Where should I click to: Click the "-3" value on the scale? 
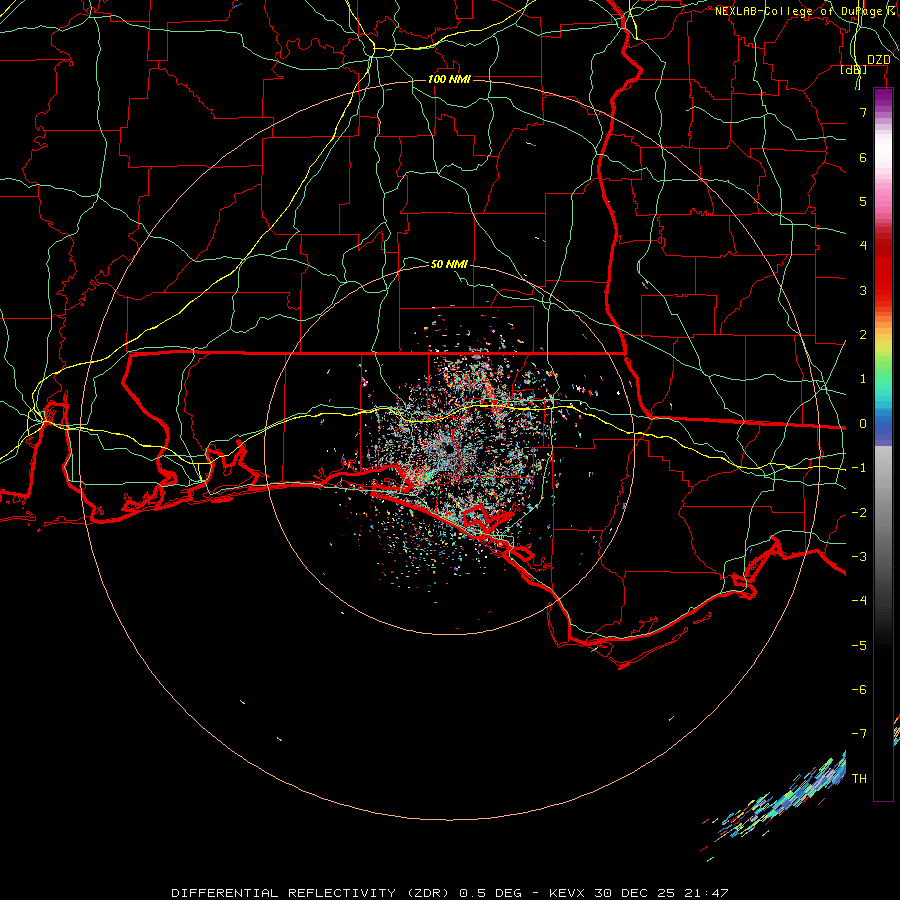859,556
